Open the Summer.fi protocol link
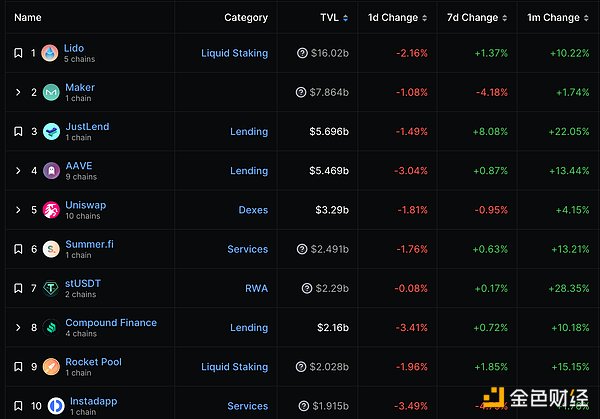Screen dimensions: 600x419 (89, 244)
